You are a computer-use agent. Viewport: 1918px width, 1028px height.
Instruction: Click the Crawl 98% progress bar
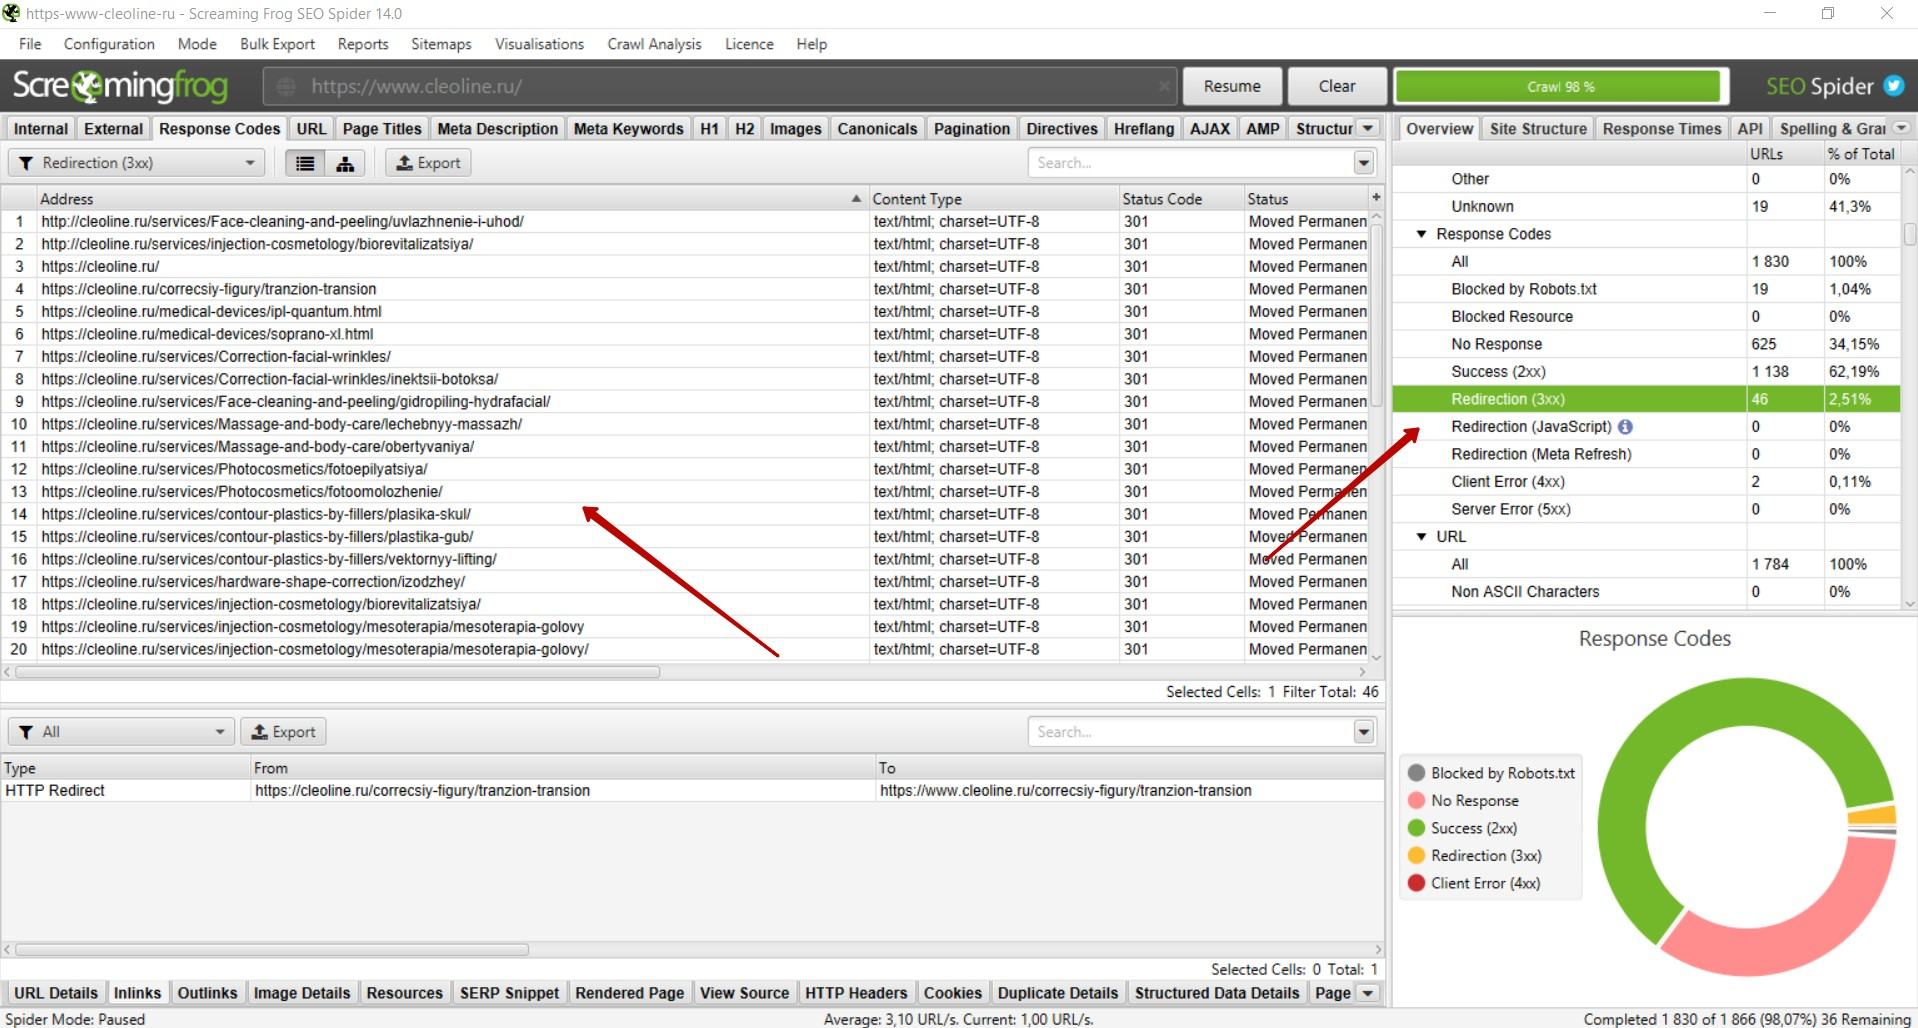[x=1560, y=87]
